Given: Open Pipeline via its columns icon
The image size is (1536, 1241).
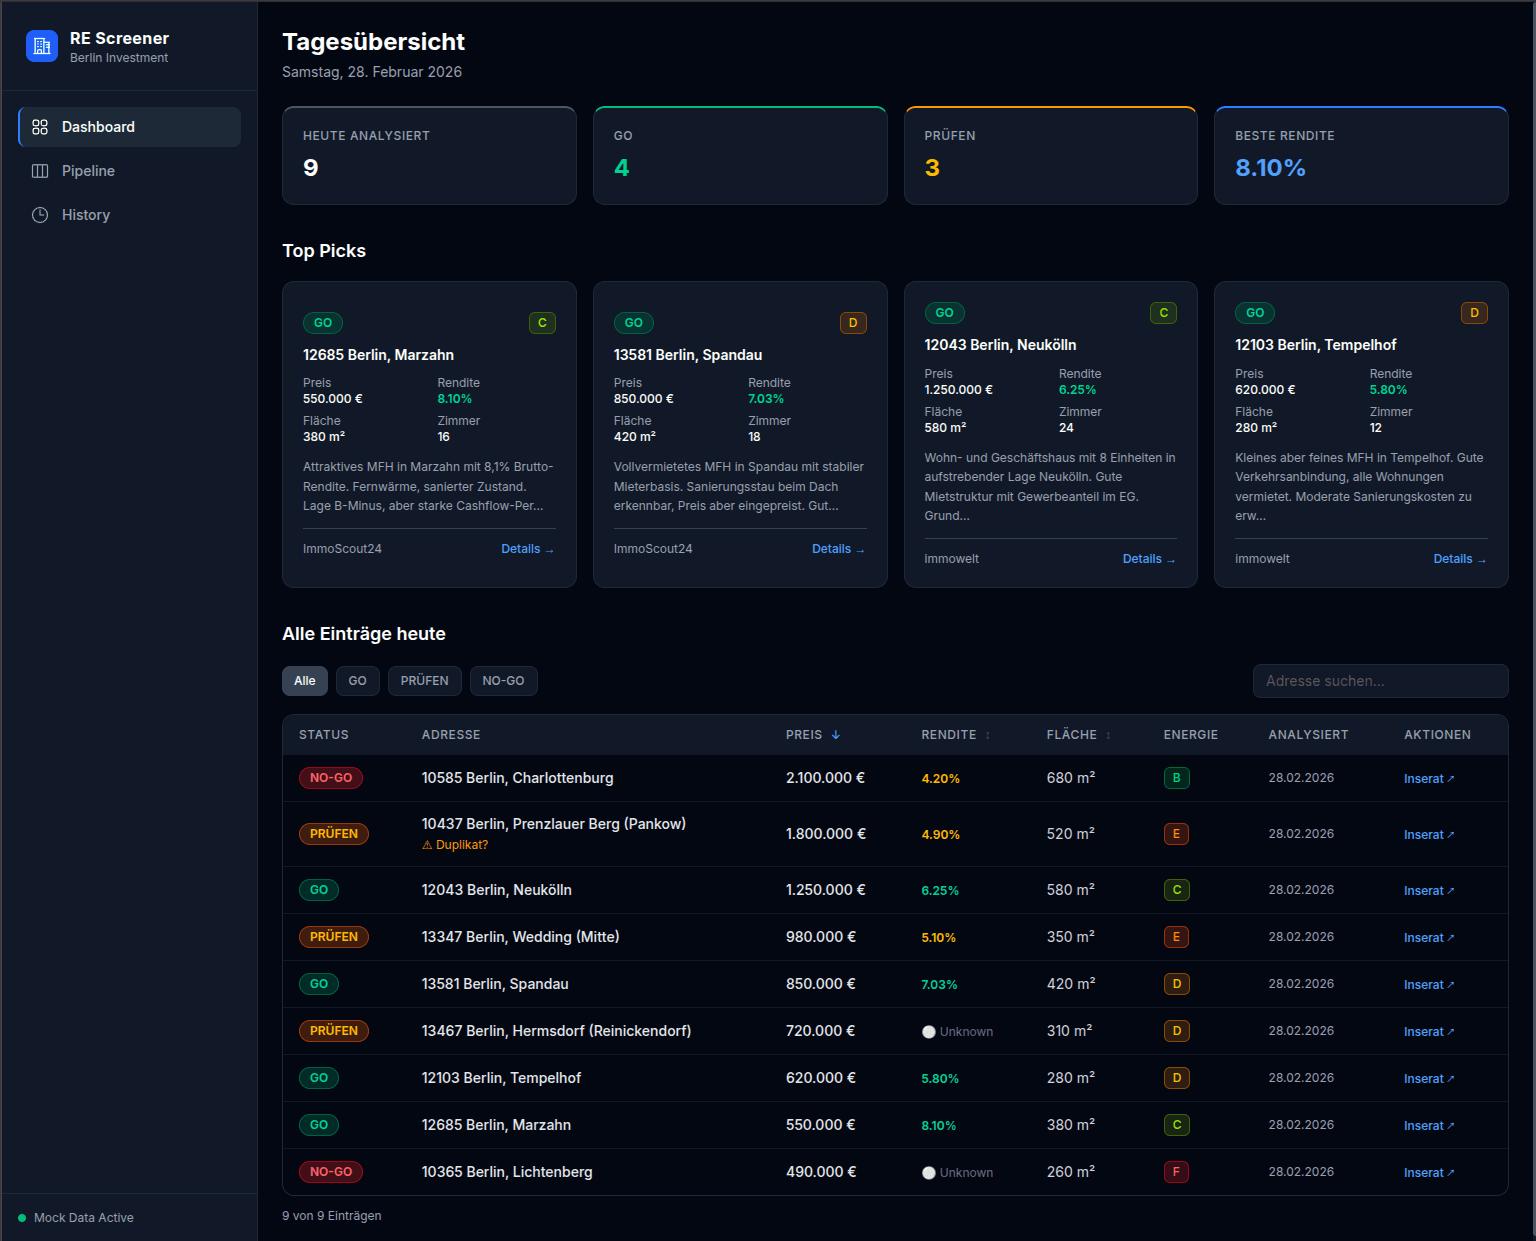Looking at the screenshot, I should point(40,171).
